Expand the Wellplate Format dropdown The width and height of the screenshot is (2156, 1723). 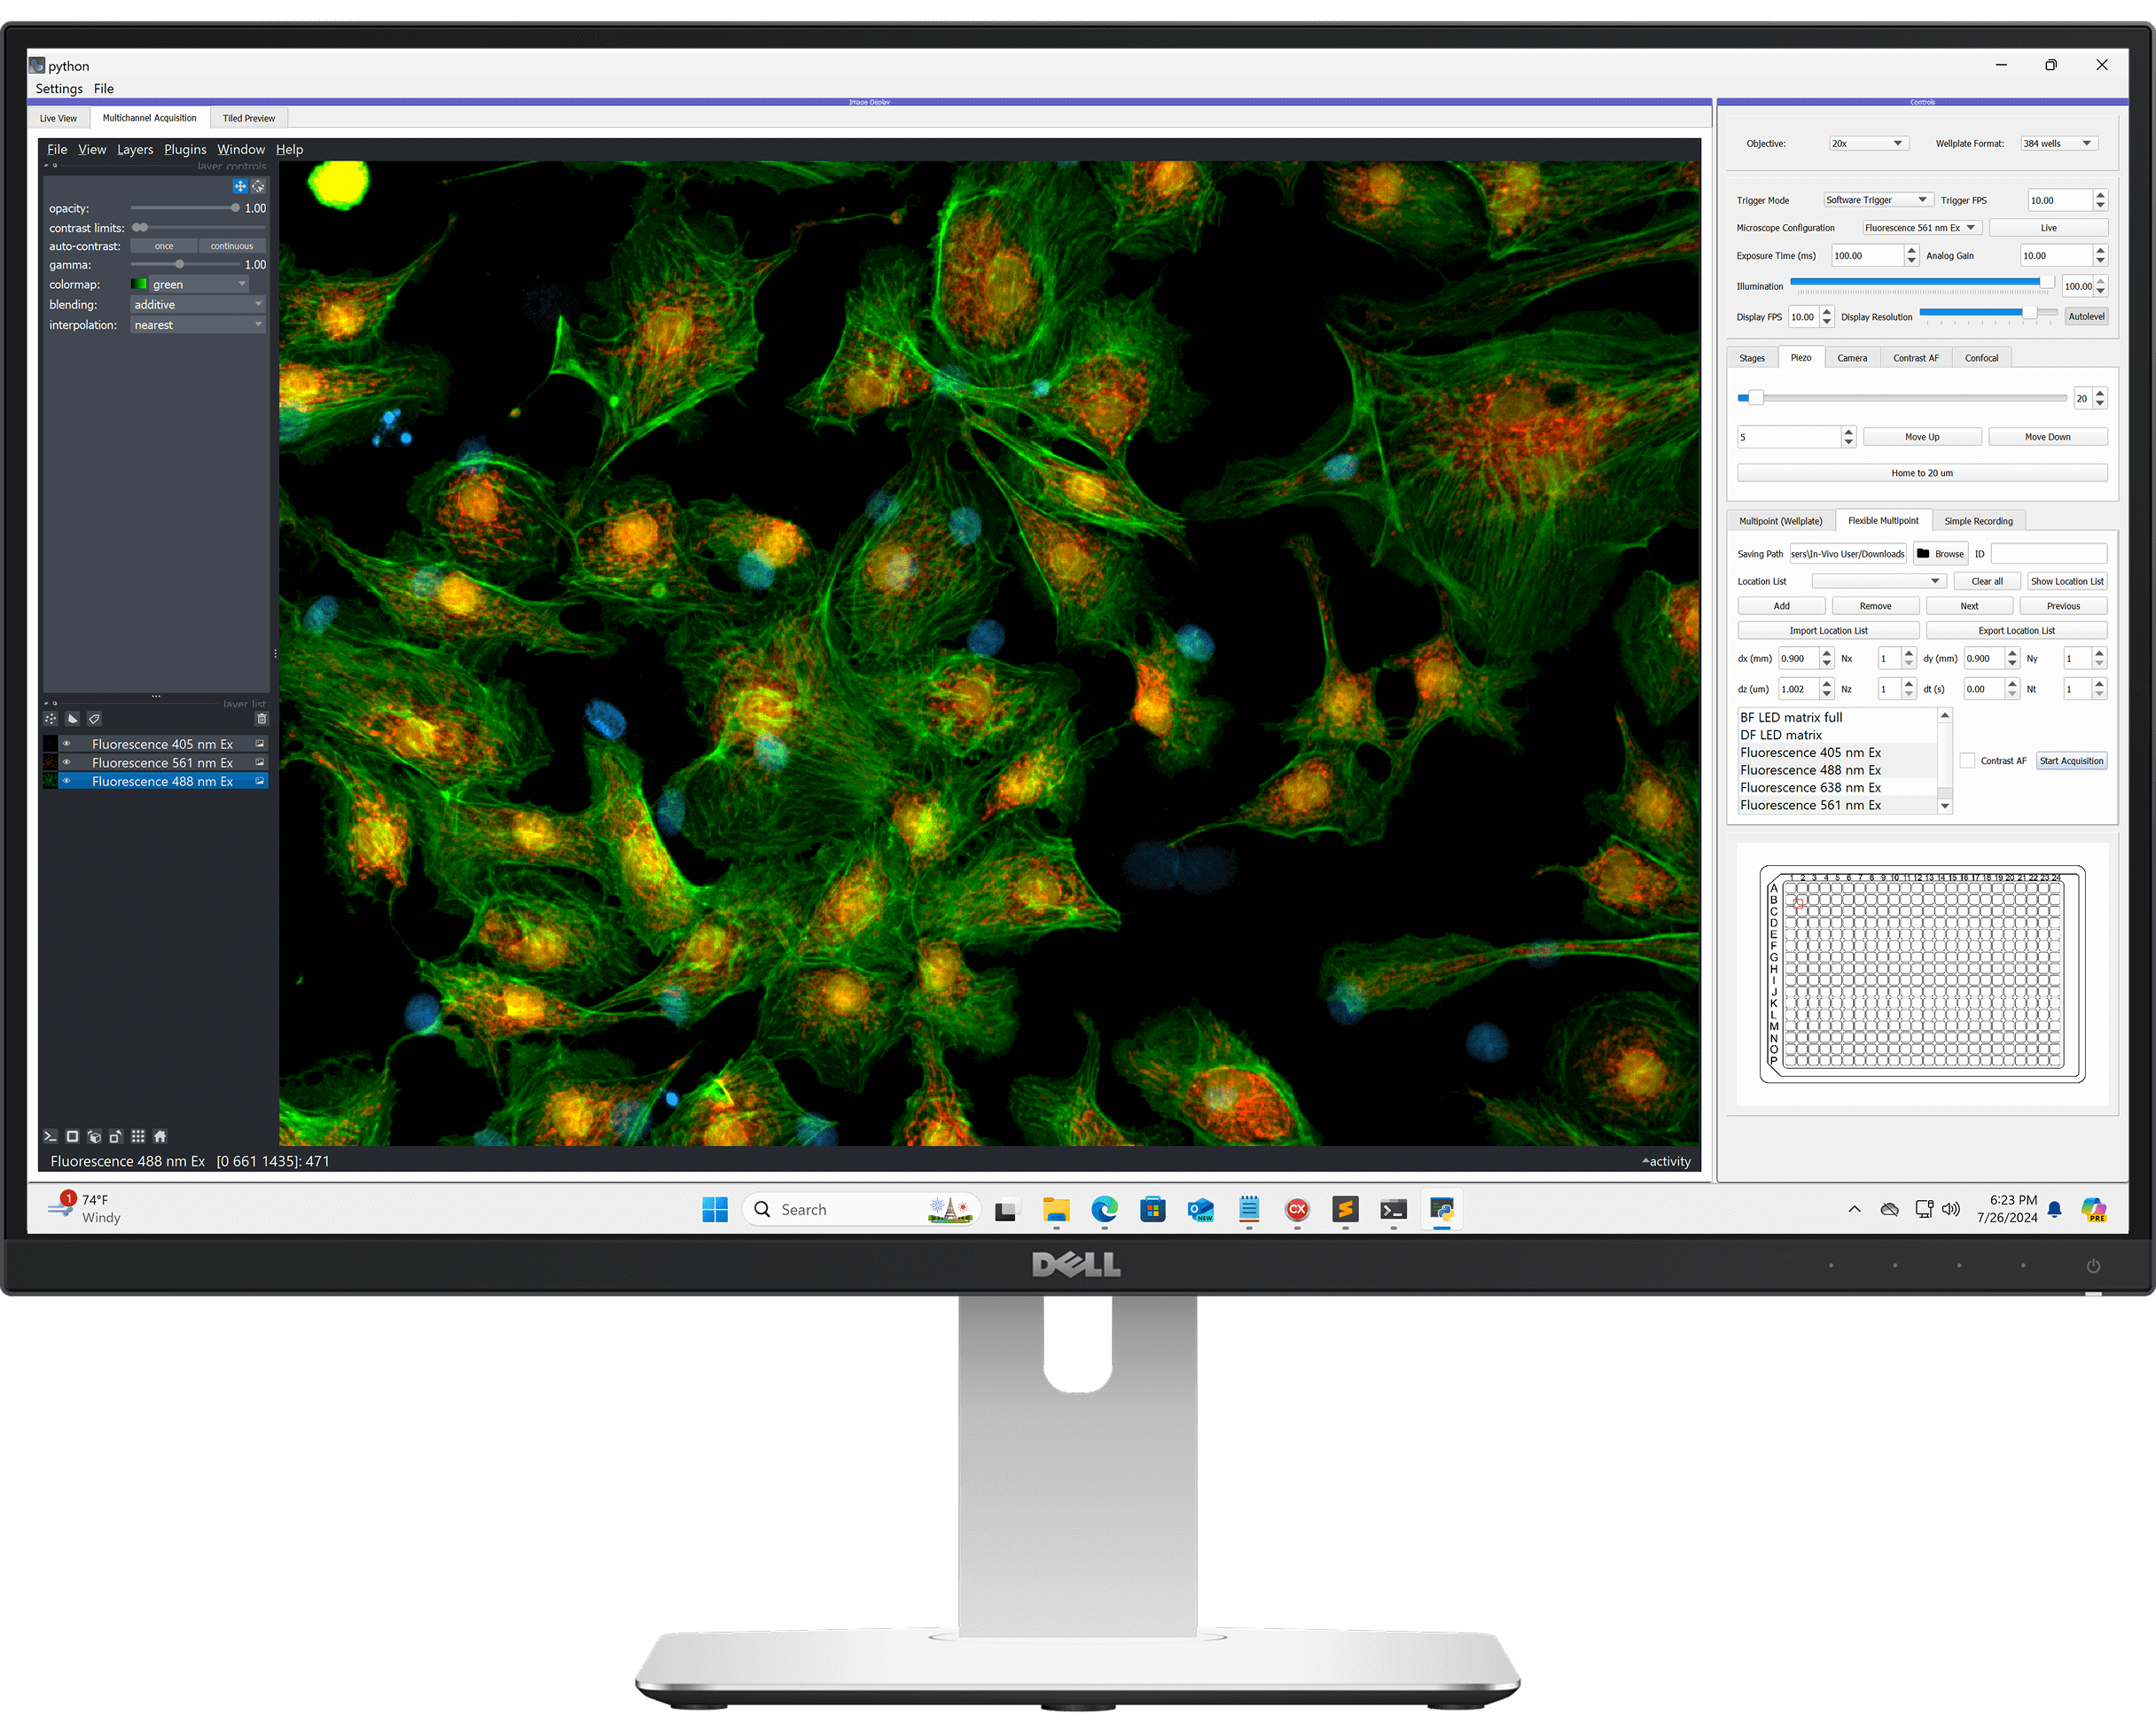tap(2058, 144)
